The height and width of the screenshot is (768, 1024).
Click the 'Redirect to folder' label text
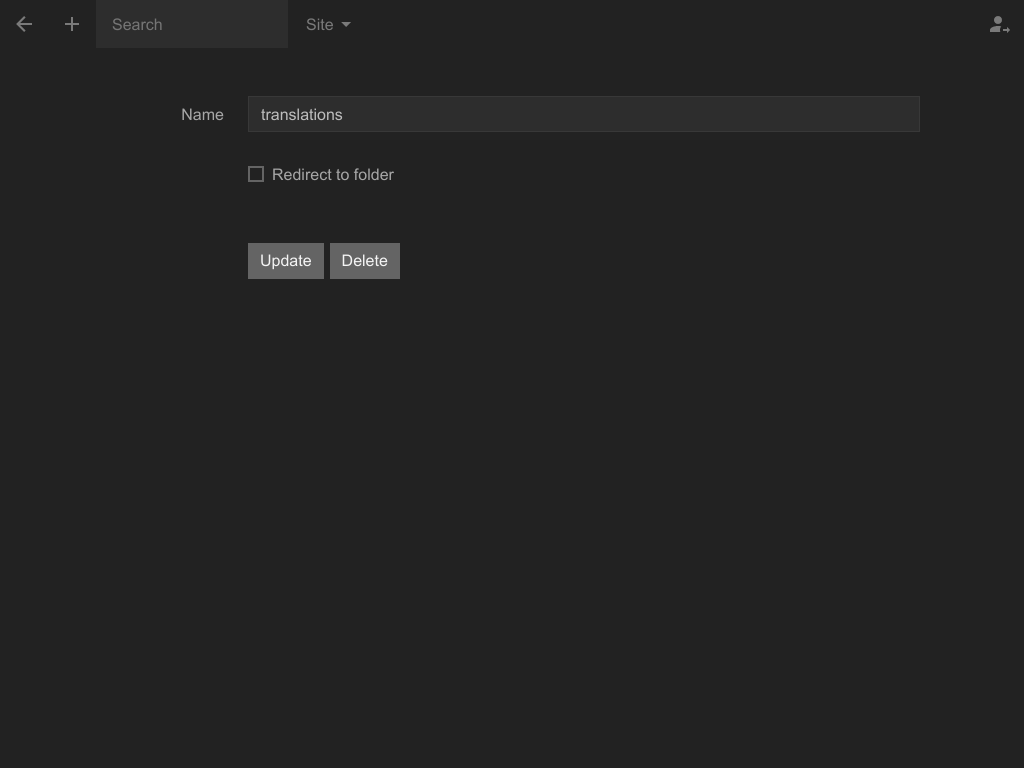(x=332, y=174)
